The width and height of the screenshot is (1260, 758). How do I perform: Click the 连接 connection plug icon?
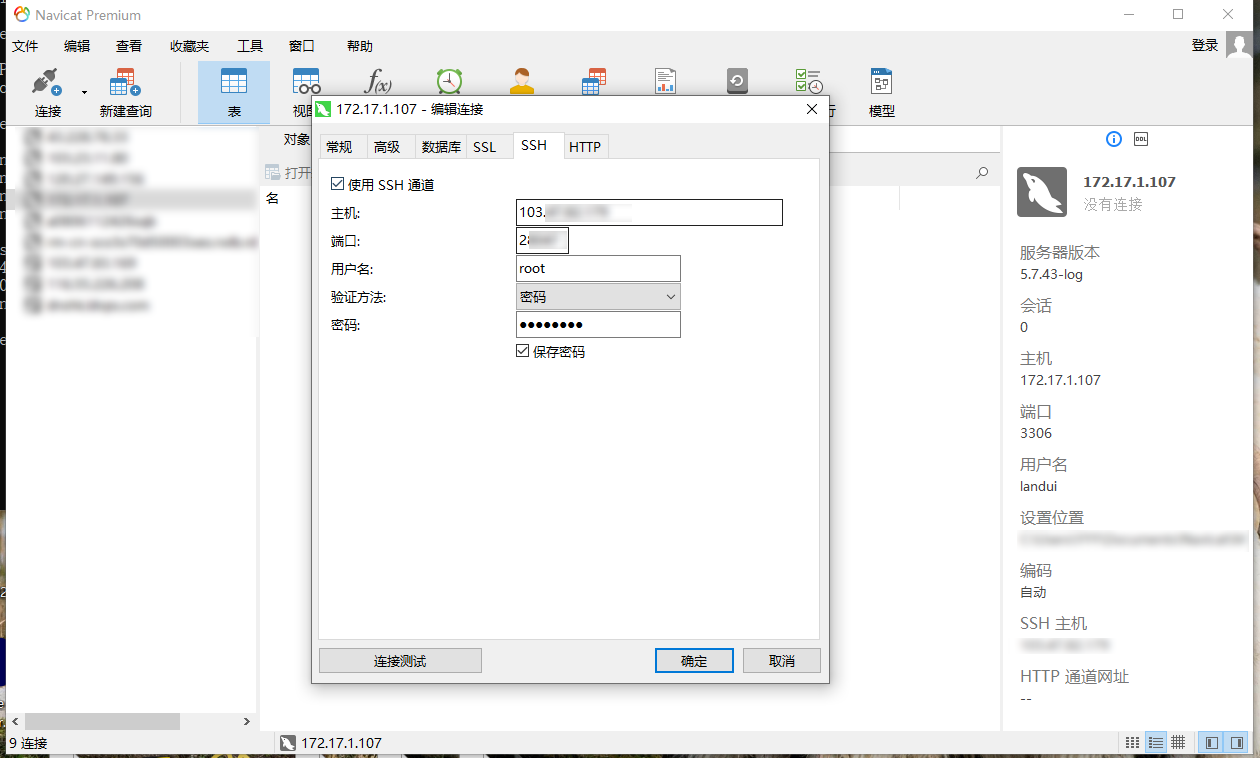47,82
